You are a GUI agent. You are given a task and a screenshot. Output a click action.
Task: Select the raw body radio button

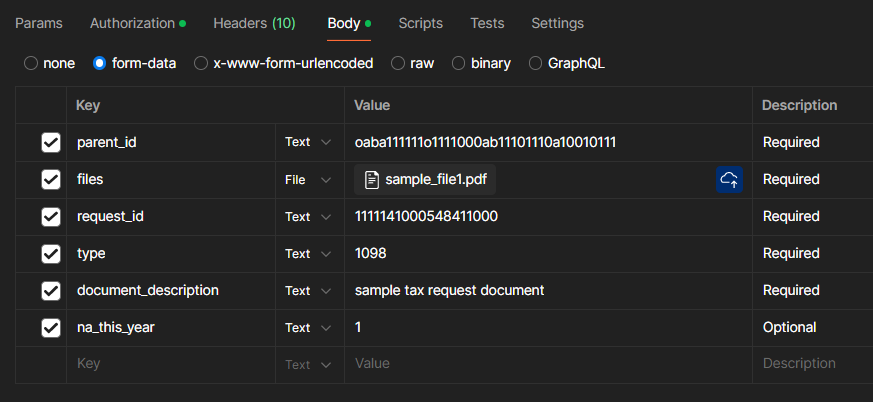(398, 63)
